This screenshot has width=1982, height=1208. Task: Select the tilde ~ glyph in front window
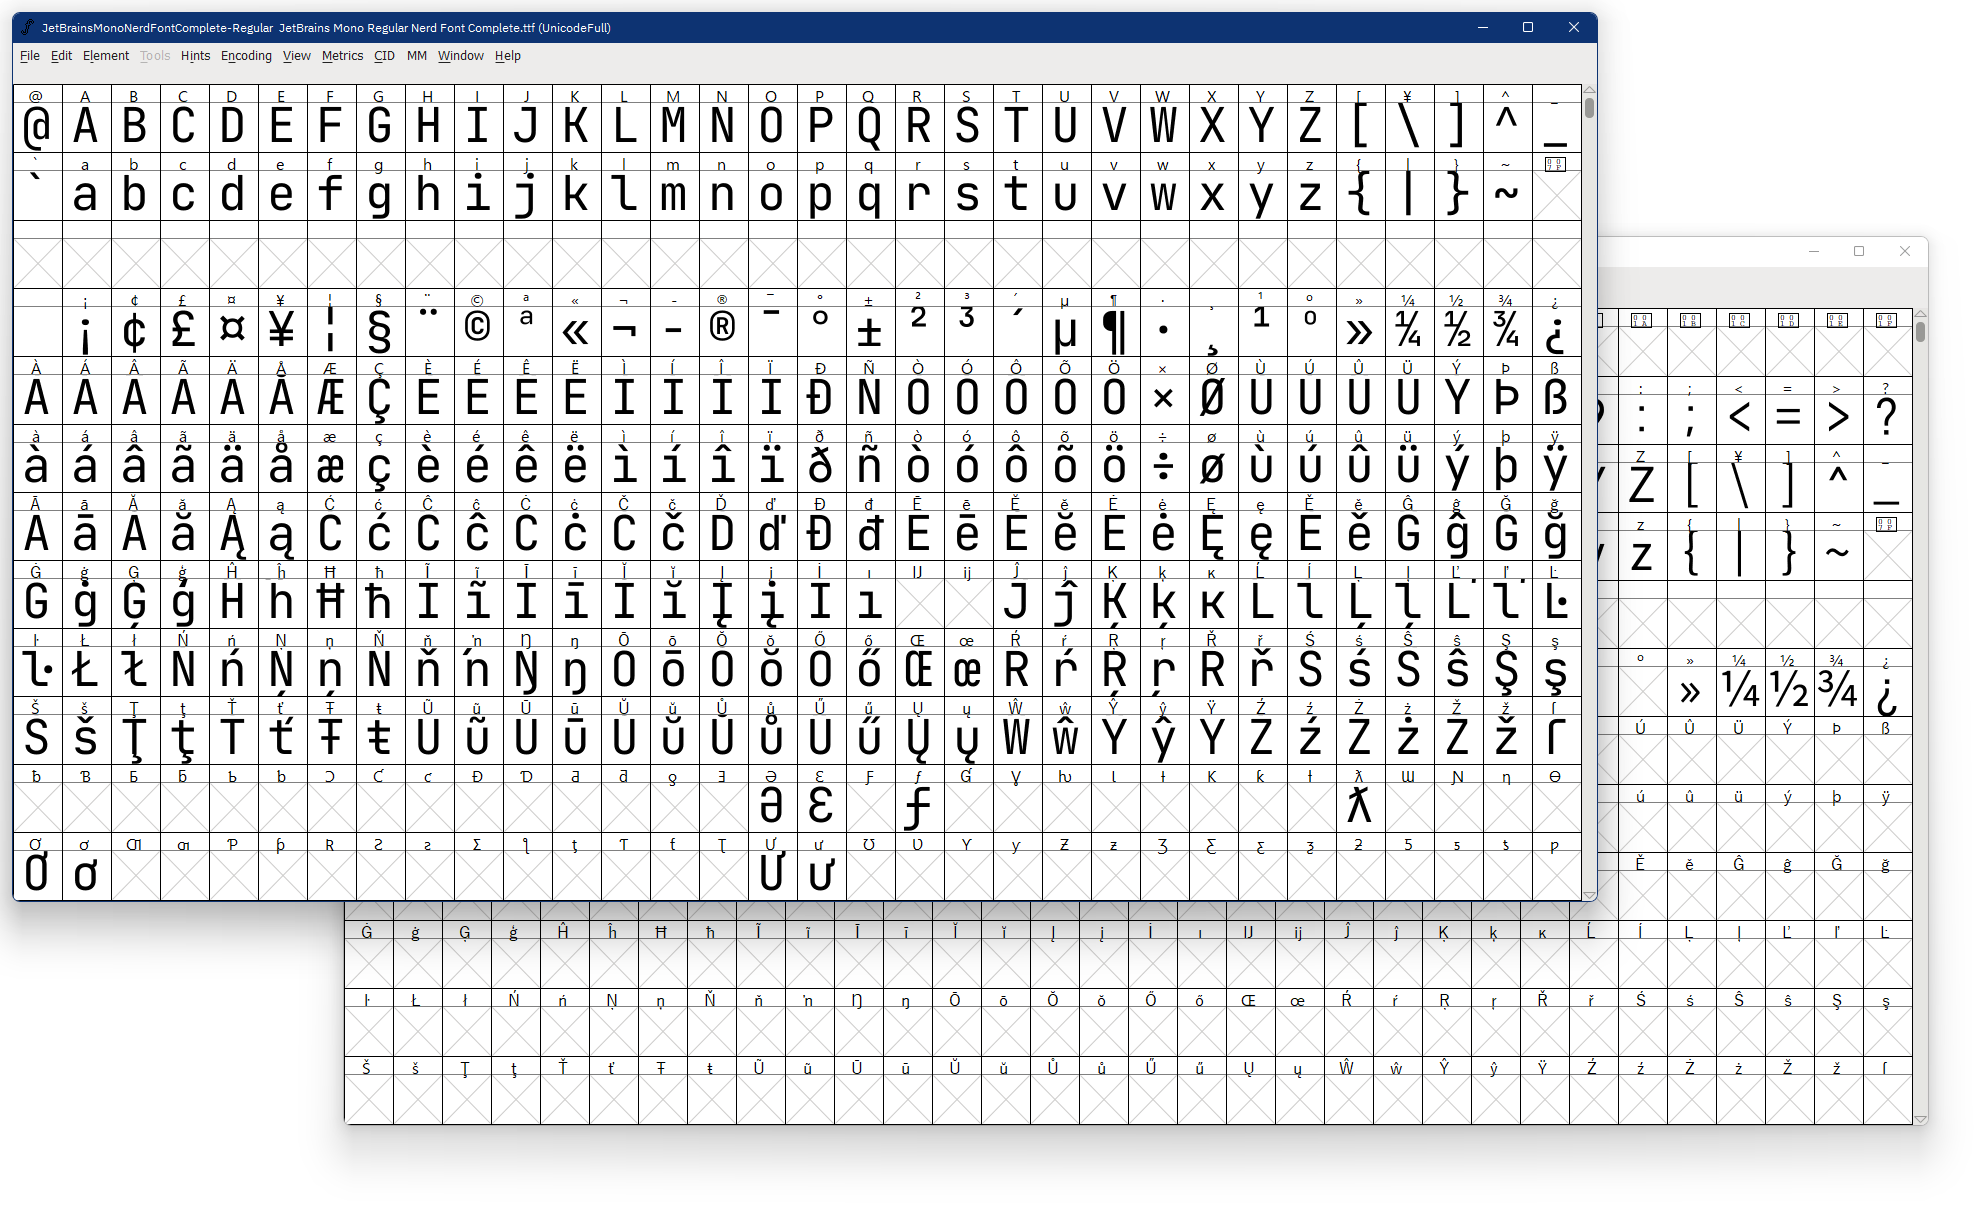tap(1507, 187)
